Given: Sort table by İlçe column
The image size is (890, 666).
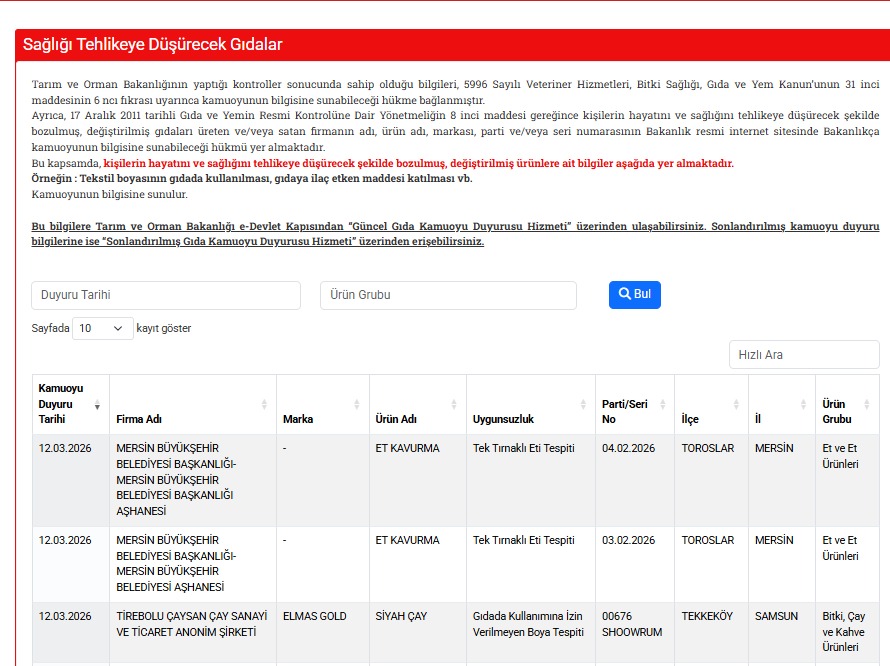Looking at the screenshot, I should [x=711, y=404].
